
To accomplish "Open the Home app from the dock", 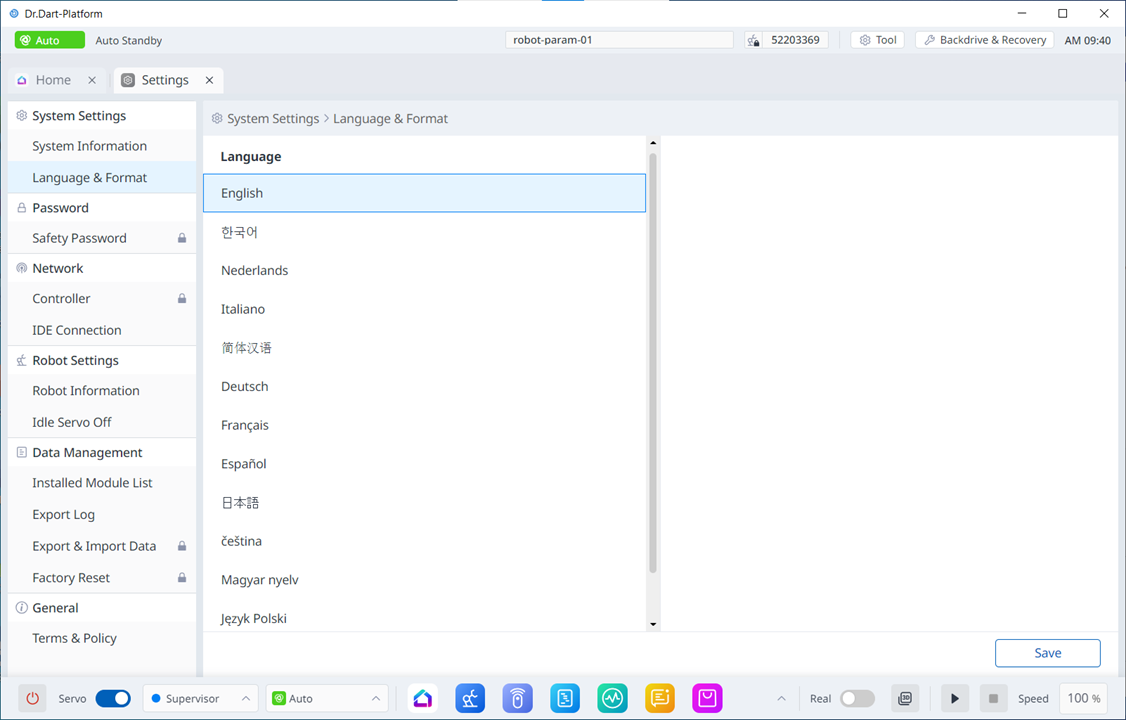I will pyautogui.click(x=422, y=698).
